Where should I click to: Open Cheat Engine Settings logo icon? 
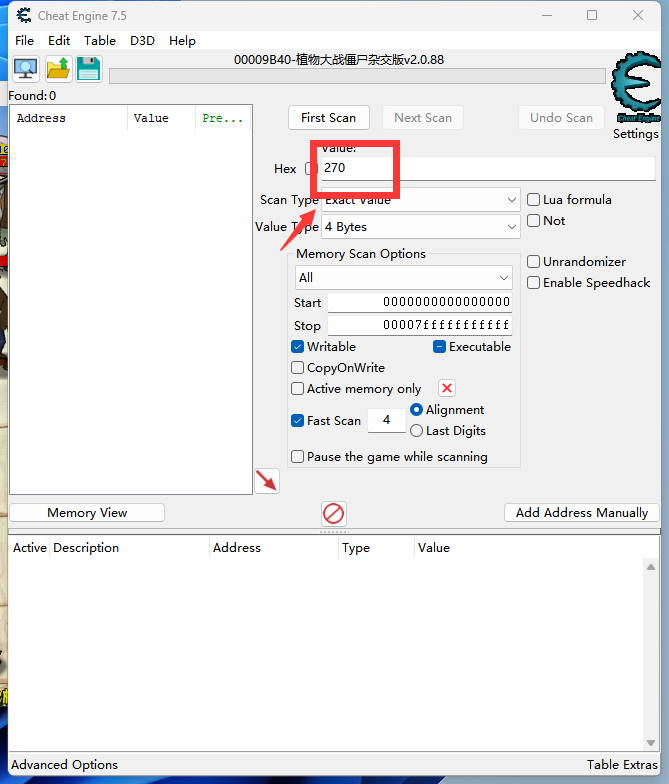click(x=634, y=92)
